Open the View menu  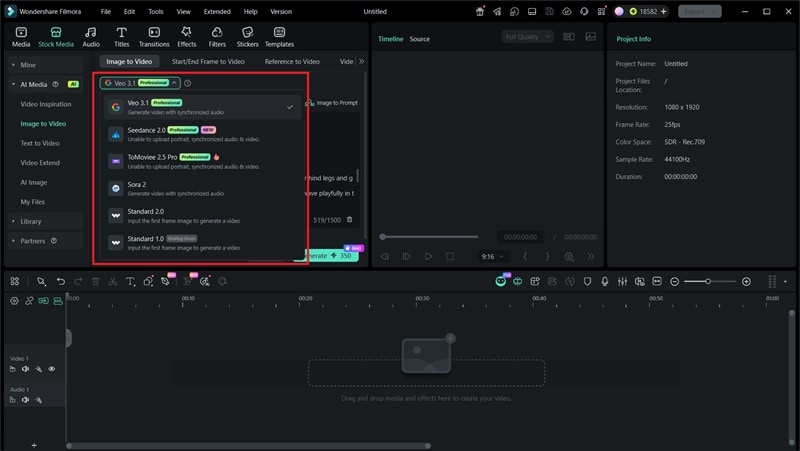click(x=183, y=11)
